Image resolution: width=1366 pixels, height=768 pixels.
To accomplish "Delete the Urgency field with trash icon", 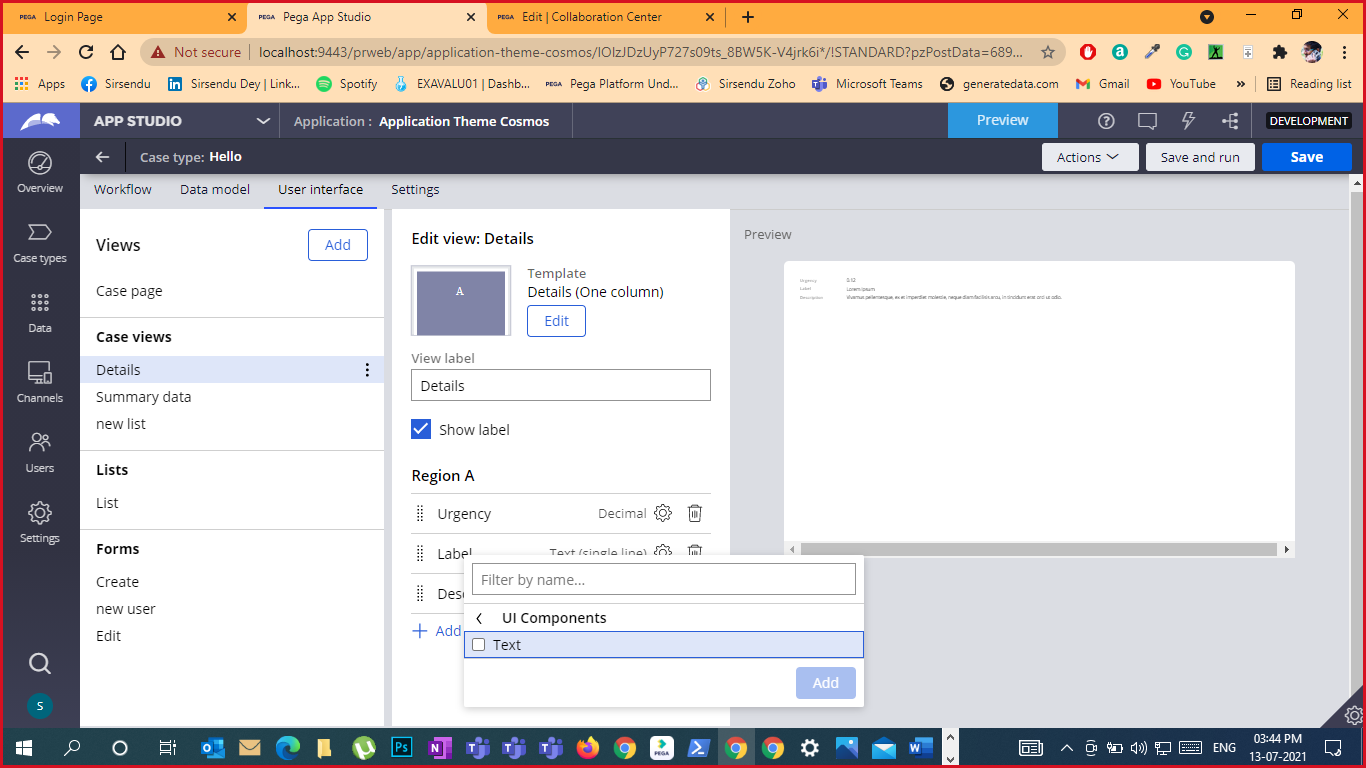I will 694,513.
